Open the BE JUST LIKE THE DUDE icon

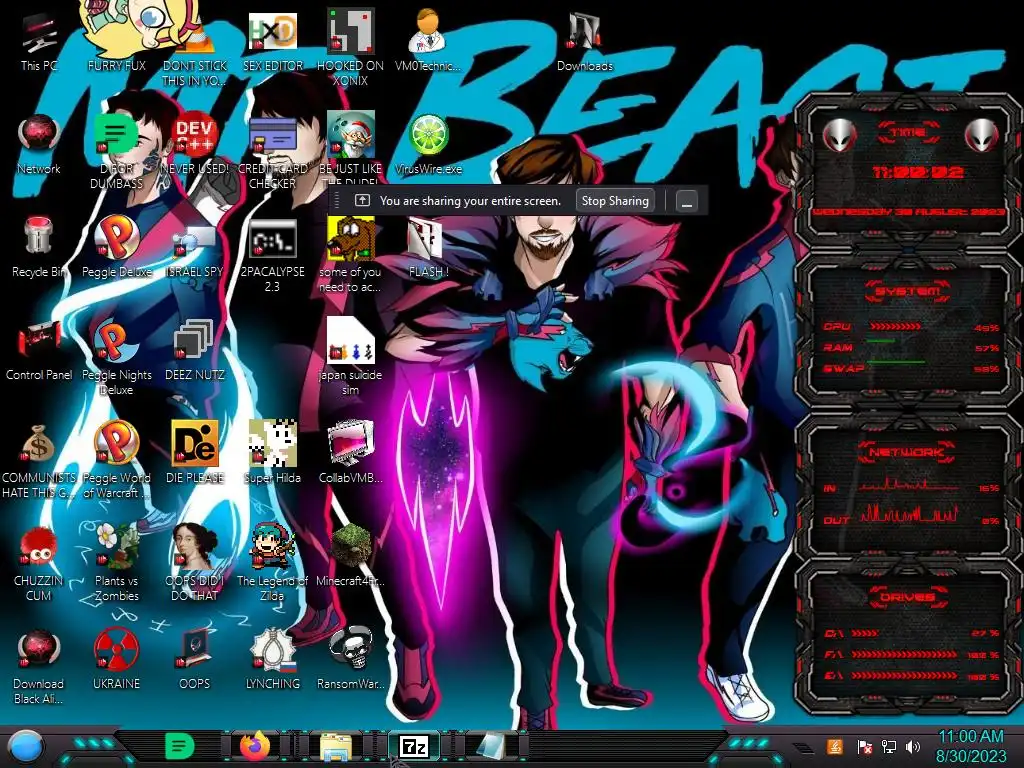click(351, 149)
